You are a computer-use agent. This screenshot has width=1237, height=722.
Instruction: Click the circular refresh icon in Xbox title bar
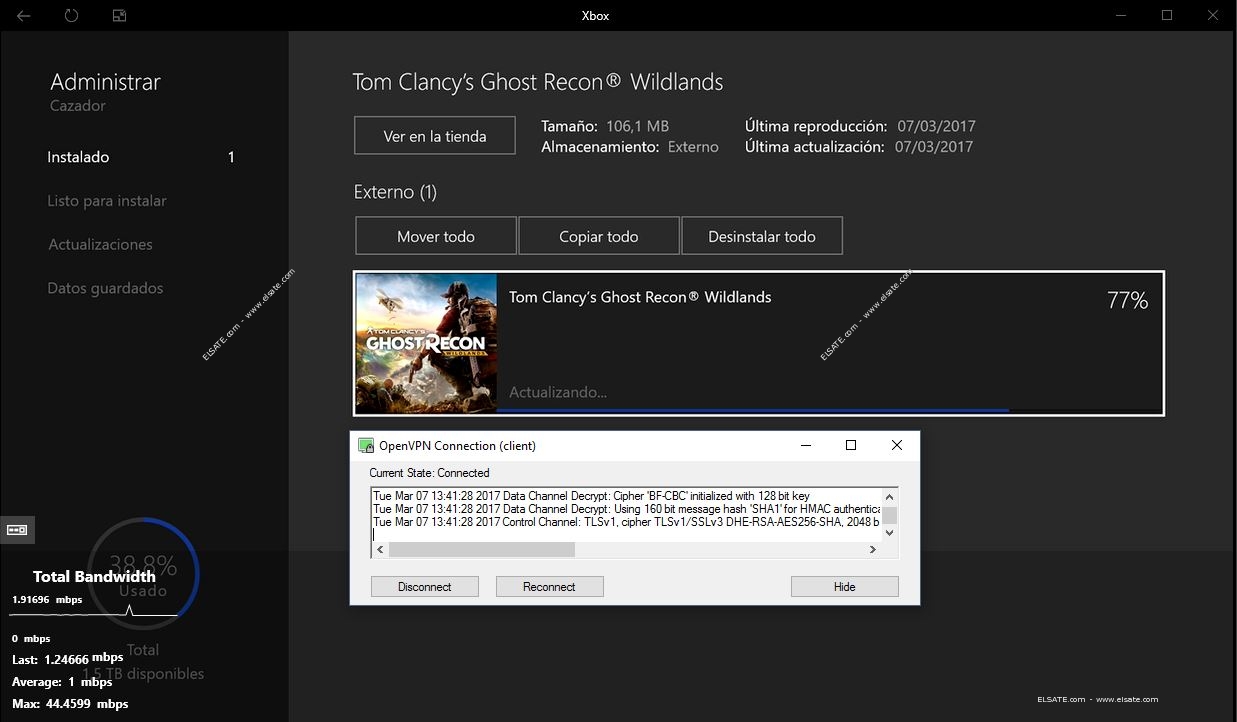coord(71,16)
